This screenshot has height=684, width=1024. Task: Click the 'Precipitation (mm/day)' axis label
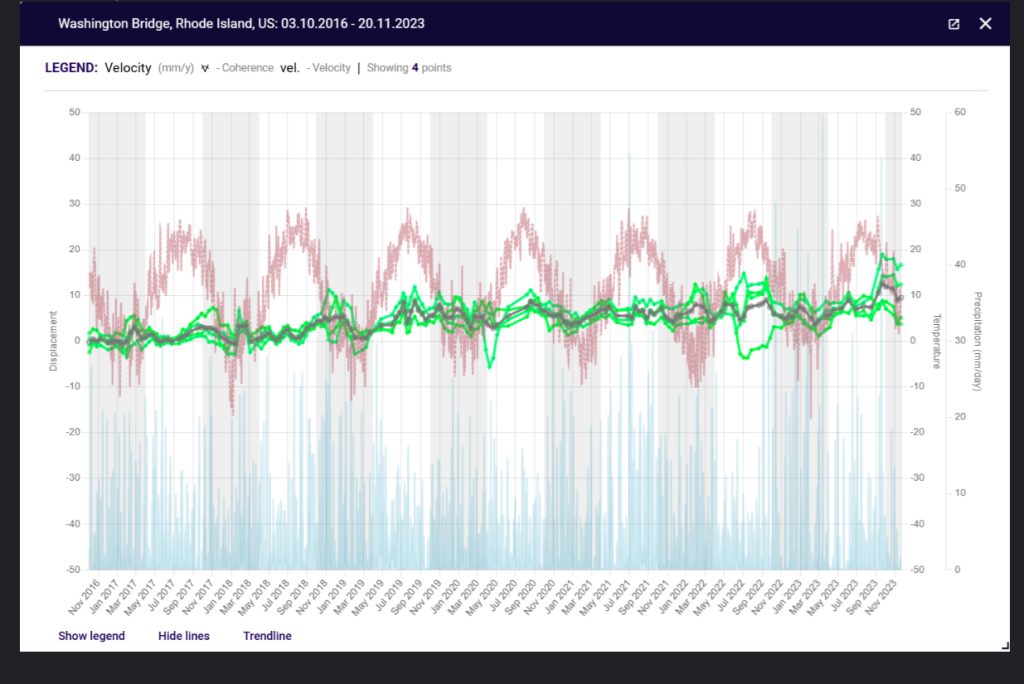pyautogui.click(x=978, y=341)
